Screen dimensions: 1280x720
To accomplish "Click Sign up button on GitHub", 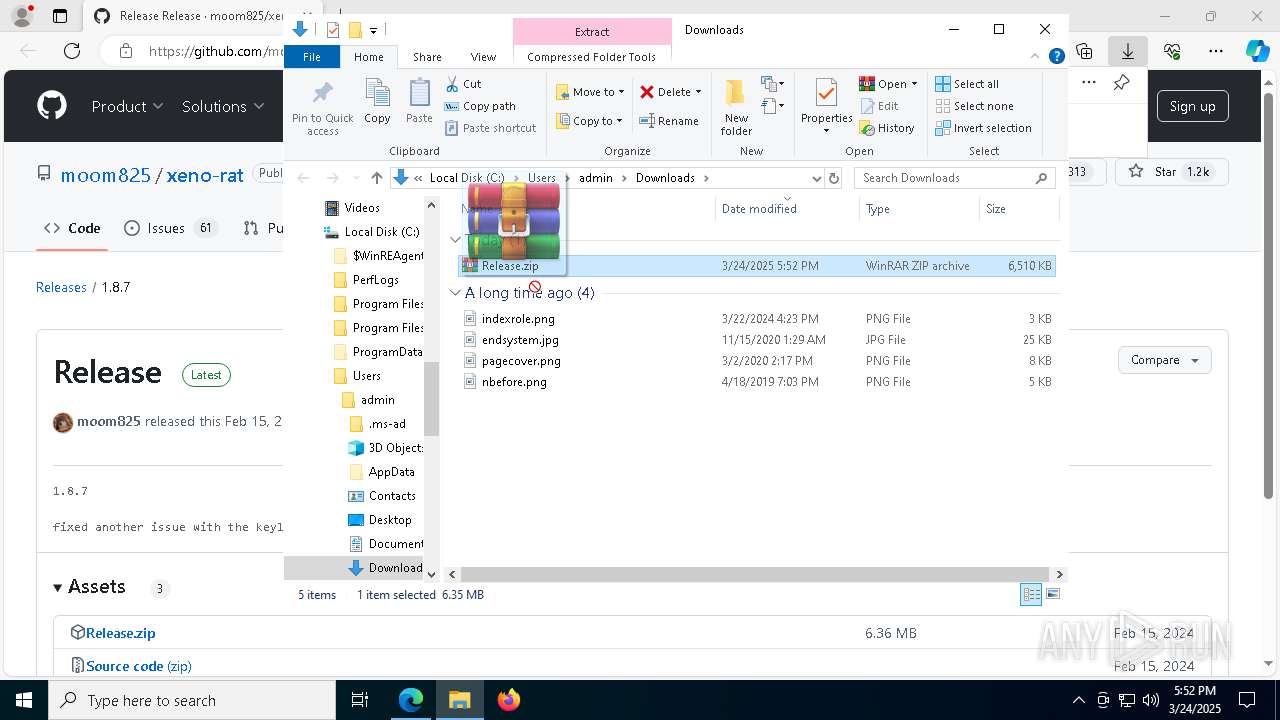I will 1193,106.
